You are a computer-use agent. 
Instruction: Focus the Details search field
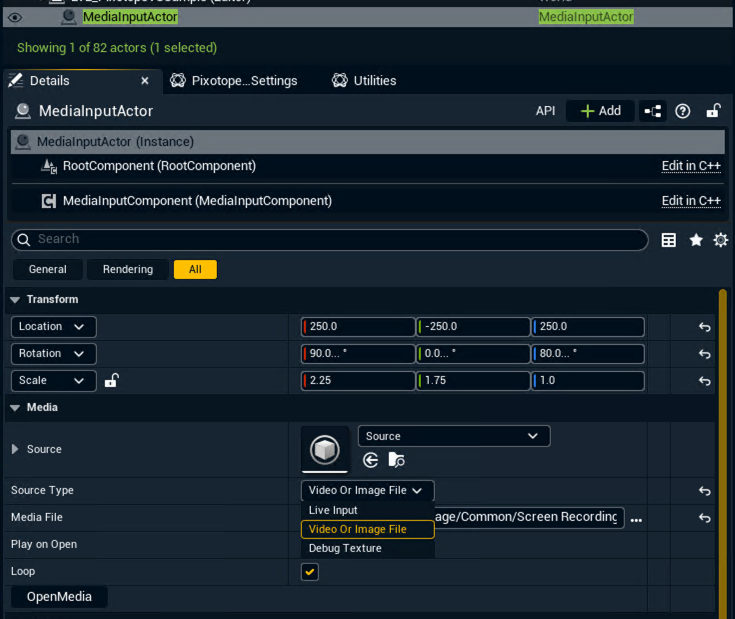pyautogui.click(x=330, y=239)
